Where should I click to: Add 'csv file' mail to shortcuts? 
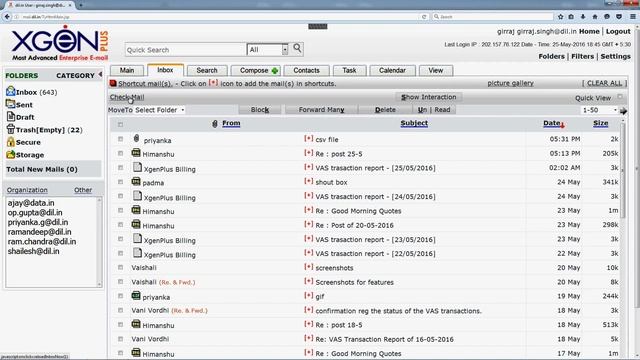coord(309,139)
